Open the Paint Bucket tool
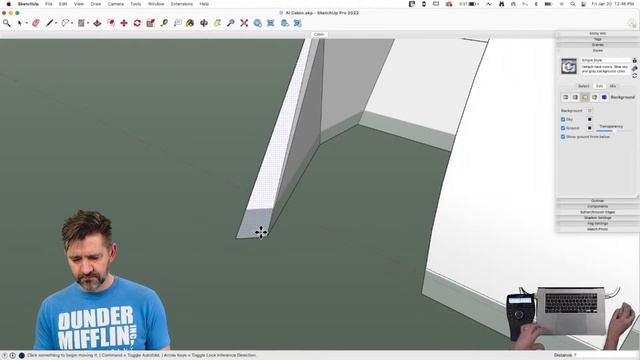The width and height of the screenshot is (640, 360). click(x=190, y=23)
